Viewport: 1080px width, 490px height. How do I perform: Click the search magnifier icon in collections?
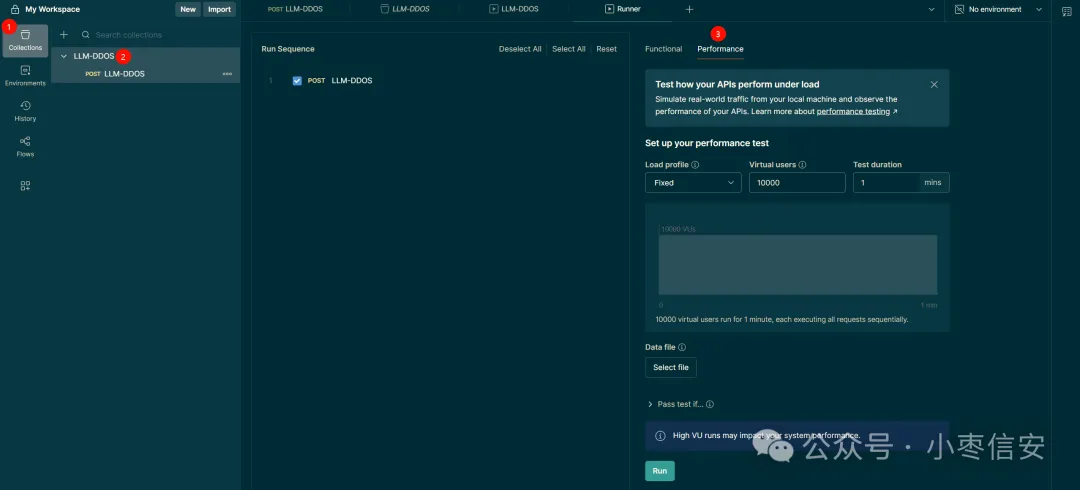coord(86,34)
